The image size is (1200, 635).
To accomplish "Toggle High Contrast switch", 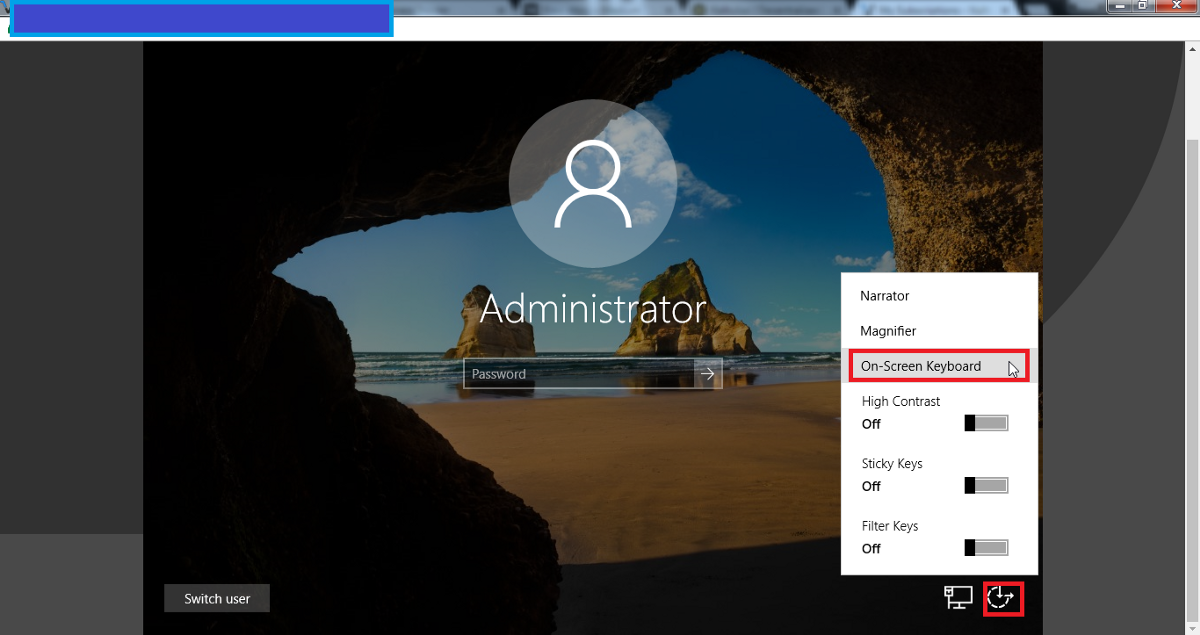I will tap(986, 423).
